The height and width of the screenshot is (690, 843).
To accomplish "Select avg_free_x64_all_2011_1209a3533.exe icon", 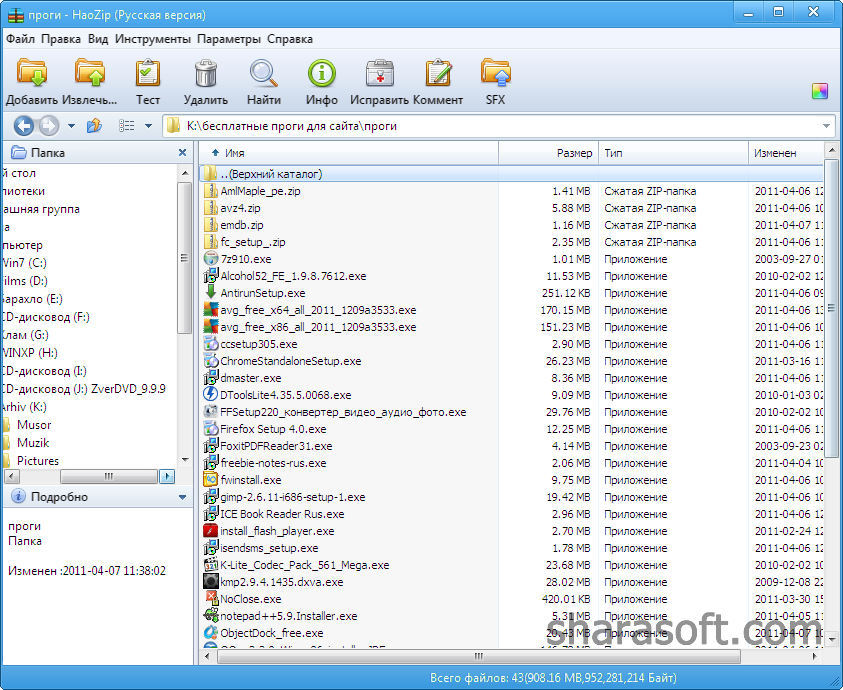I will (x=211, y=310).
